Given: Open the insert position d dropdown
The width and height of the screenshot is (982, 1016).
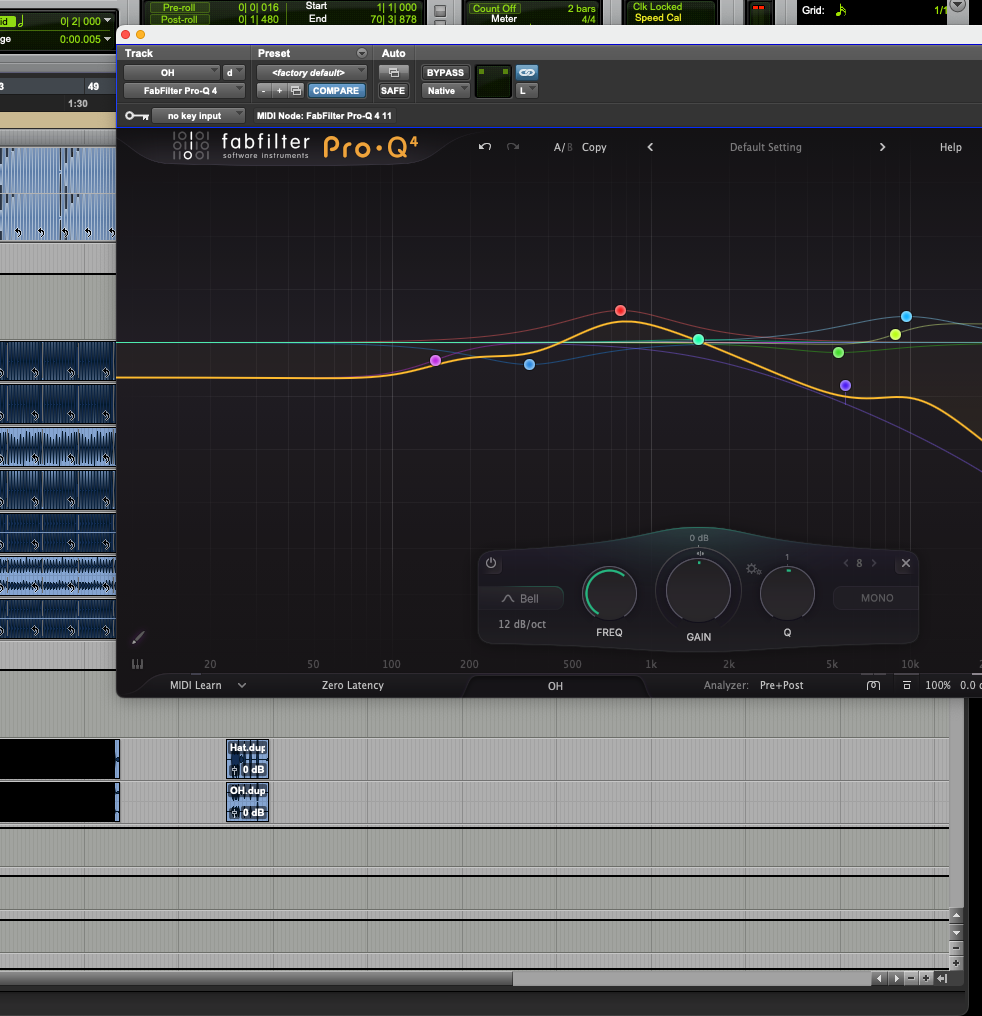Looking at the screenshot, I should (234, 73).
